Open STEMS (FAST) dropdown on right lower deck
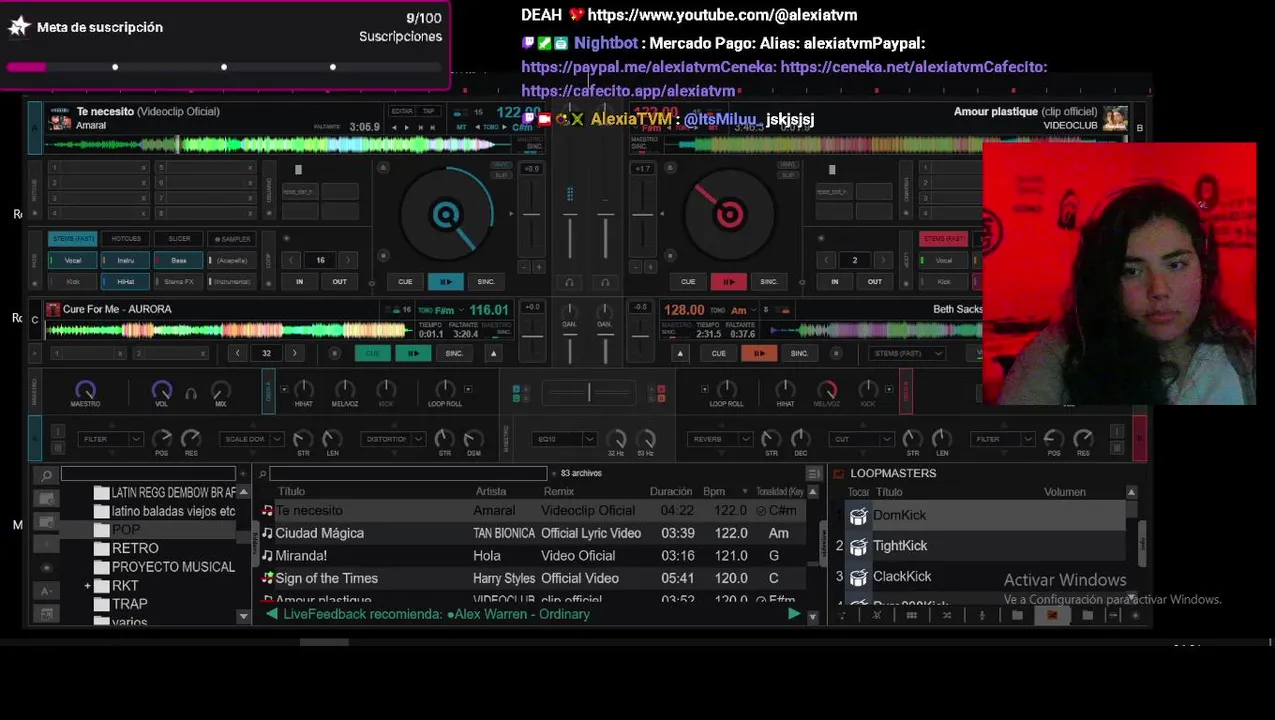Viewport: 1275px width, 720px height. tap(908, 353)
